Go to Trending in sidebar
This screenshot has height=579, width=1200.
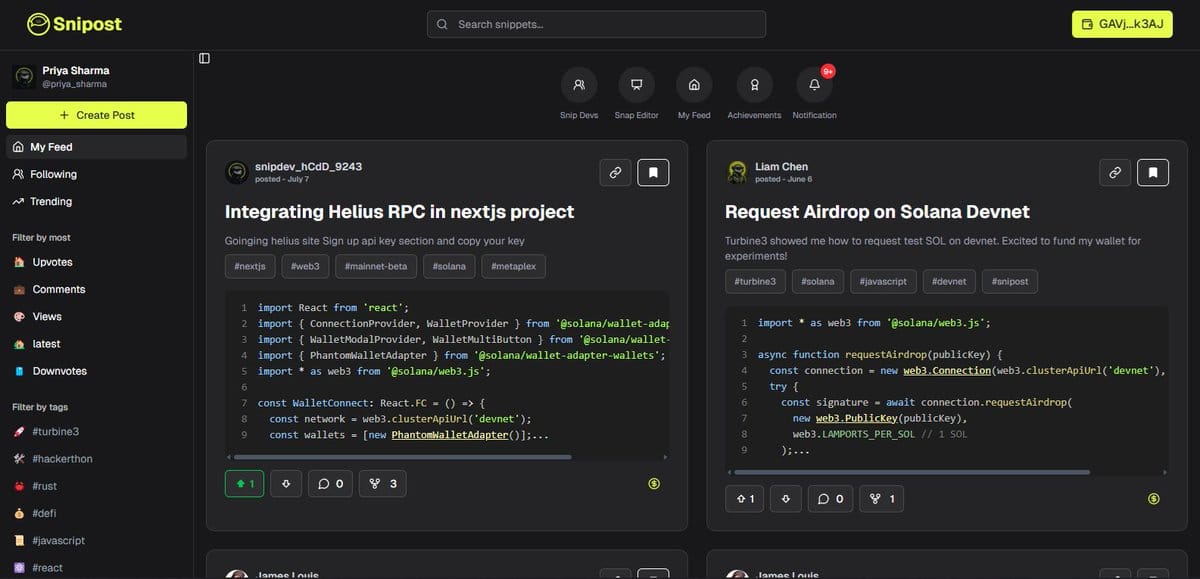[x=51, y=201]
